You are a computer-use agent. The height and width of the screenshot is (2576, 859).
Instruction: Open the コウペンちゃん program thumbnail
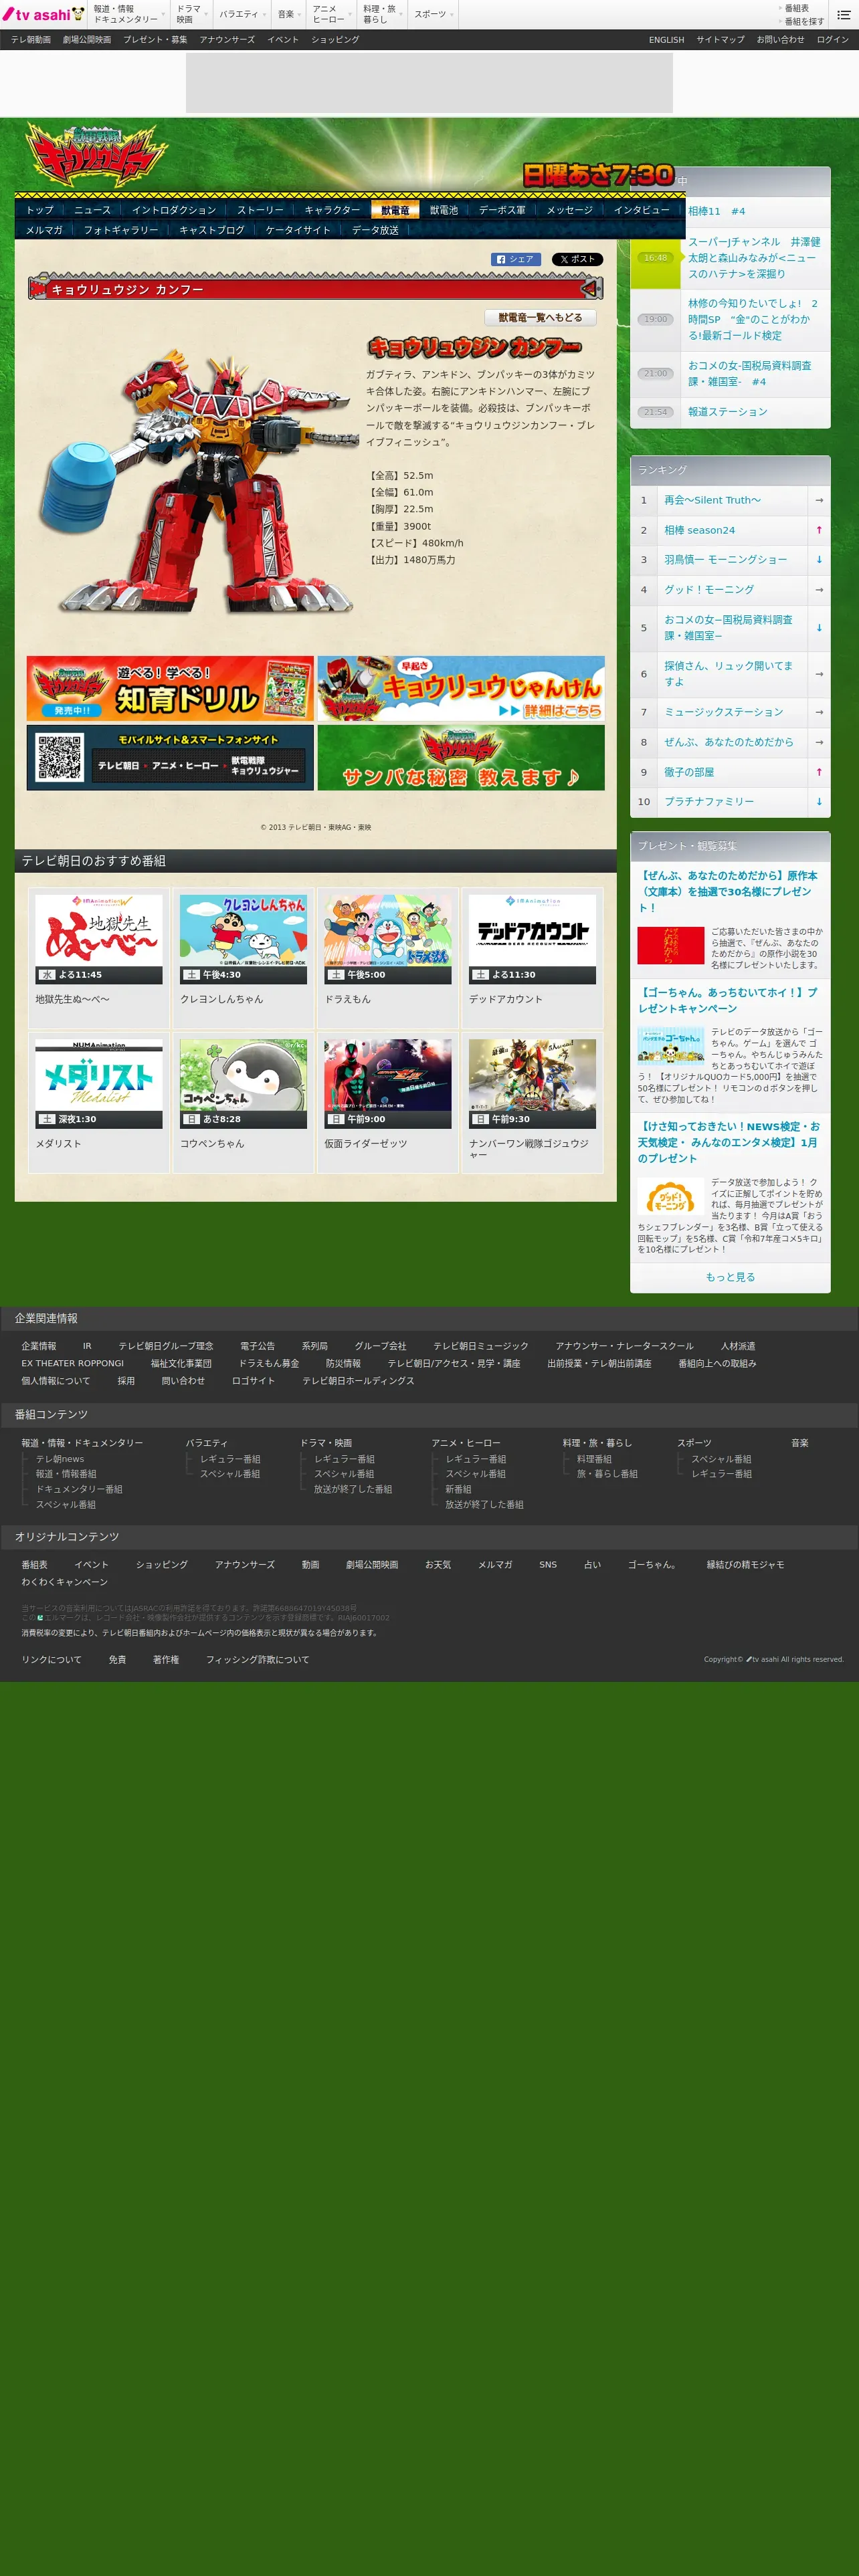point(243,1084)
